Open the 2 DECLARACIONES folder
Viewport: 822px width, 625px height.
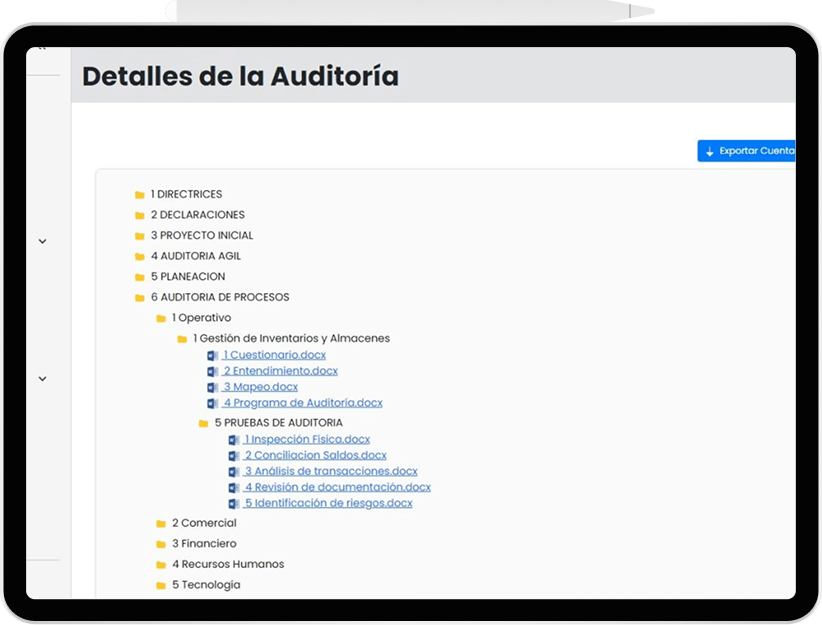[197, 215]
